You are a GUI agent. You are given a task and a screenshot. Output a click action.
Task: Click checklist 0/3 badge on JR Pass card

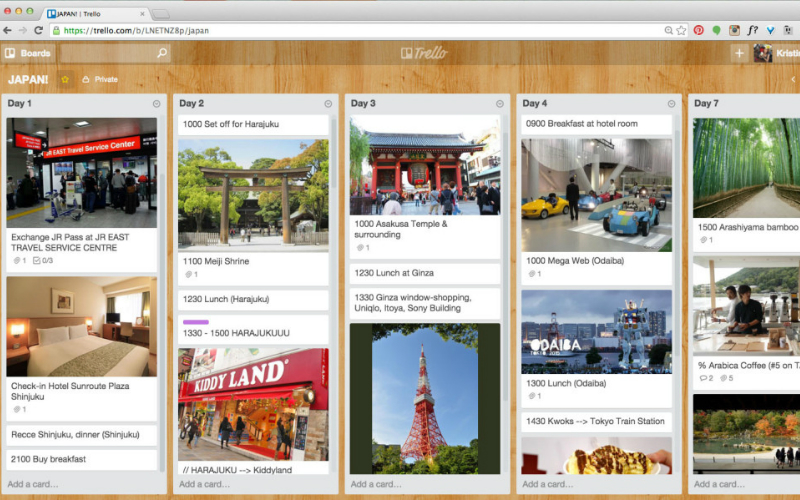[43, 261]
